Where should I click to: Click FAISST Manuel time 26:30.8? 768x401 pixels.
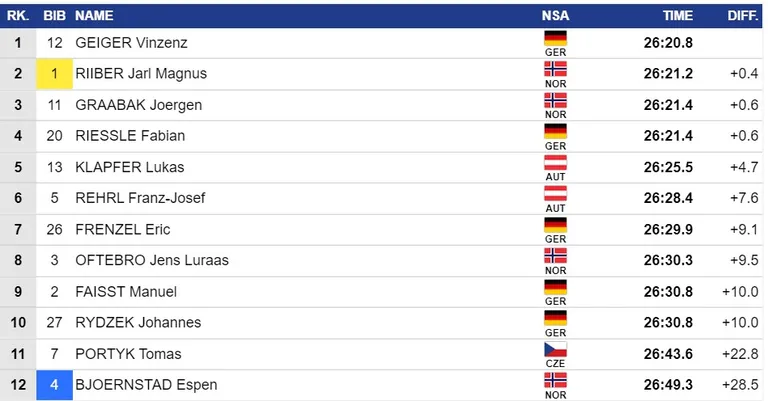pyautogui.click(x=668, y=292)
